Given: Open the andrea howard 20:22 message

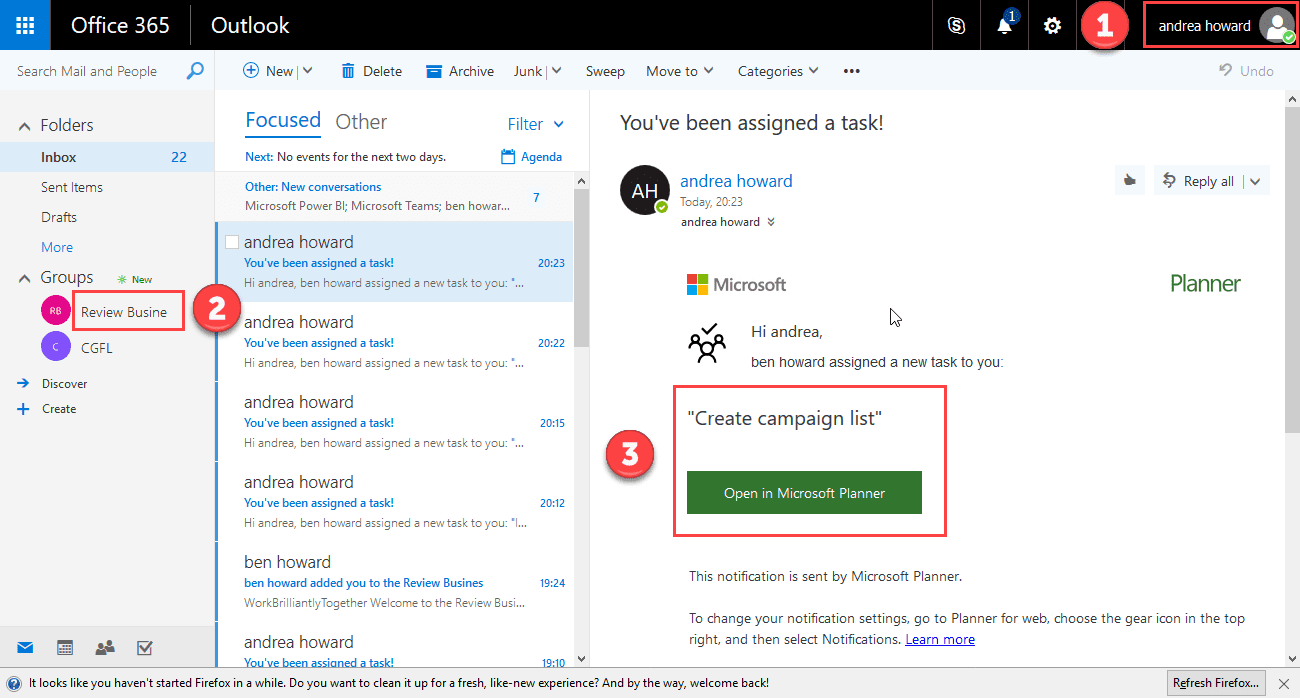Looking at the screenshot, I should [394, 341].
